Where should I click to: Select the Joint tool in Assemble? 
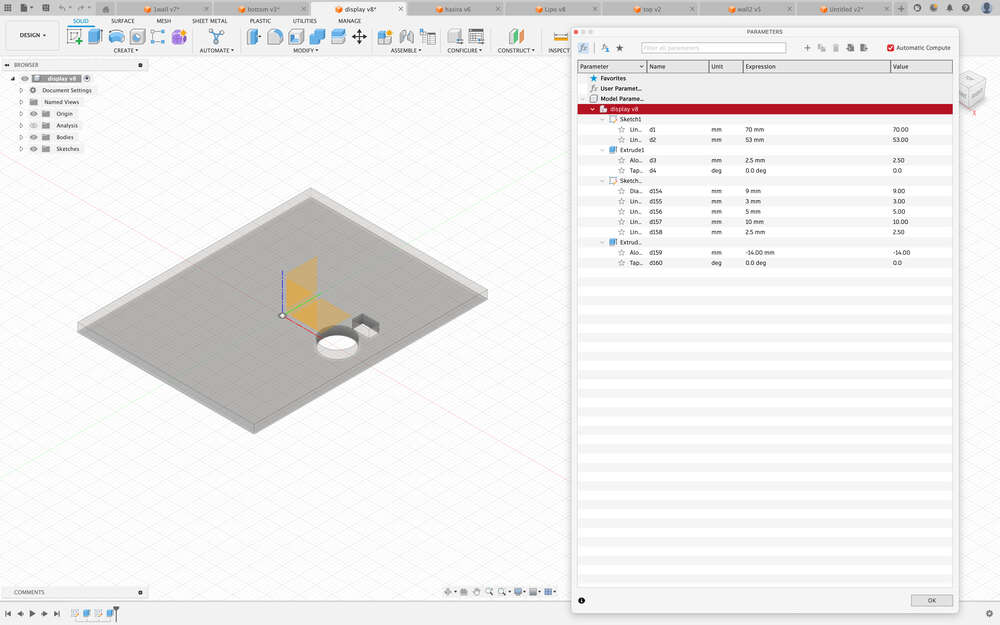[406, 36]
